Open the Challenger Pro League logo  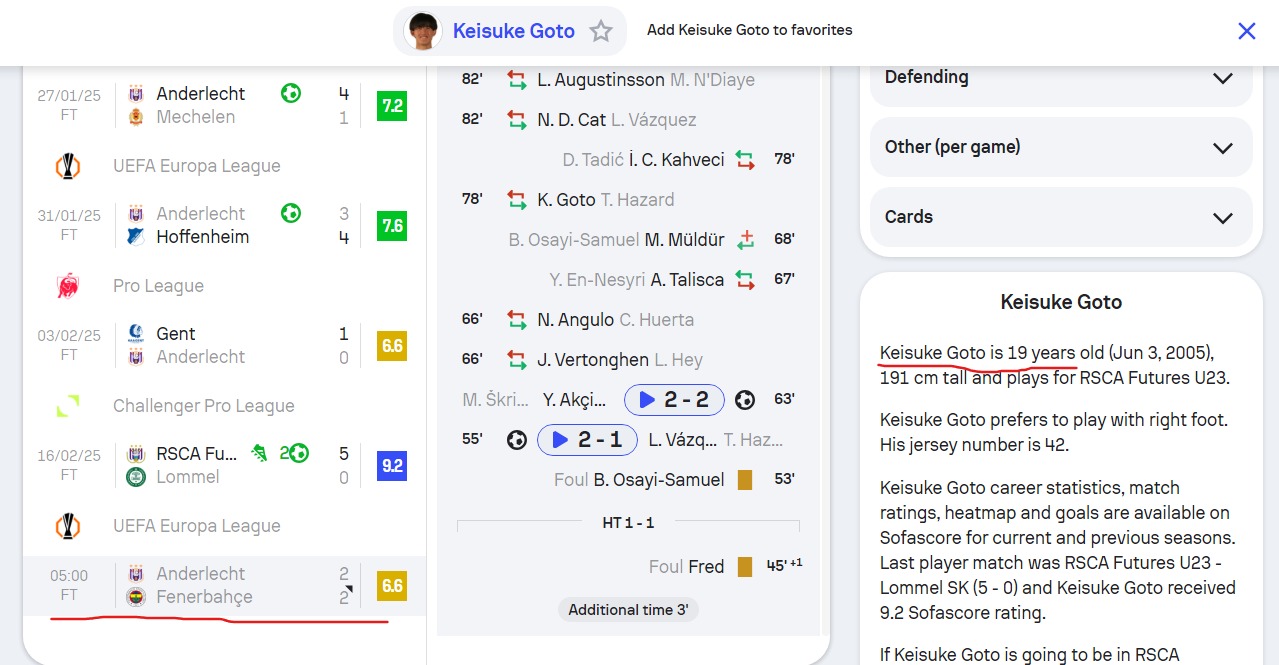(67, 406)
